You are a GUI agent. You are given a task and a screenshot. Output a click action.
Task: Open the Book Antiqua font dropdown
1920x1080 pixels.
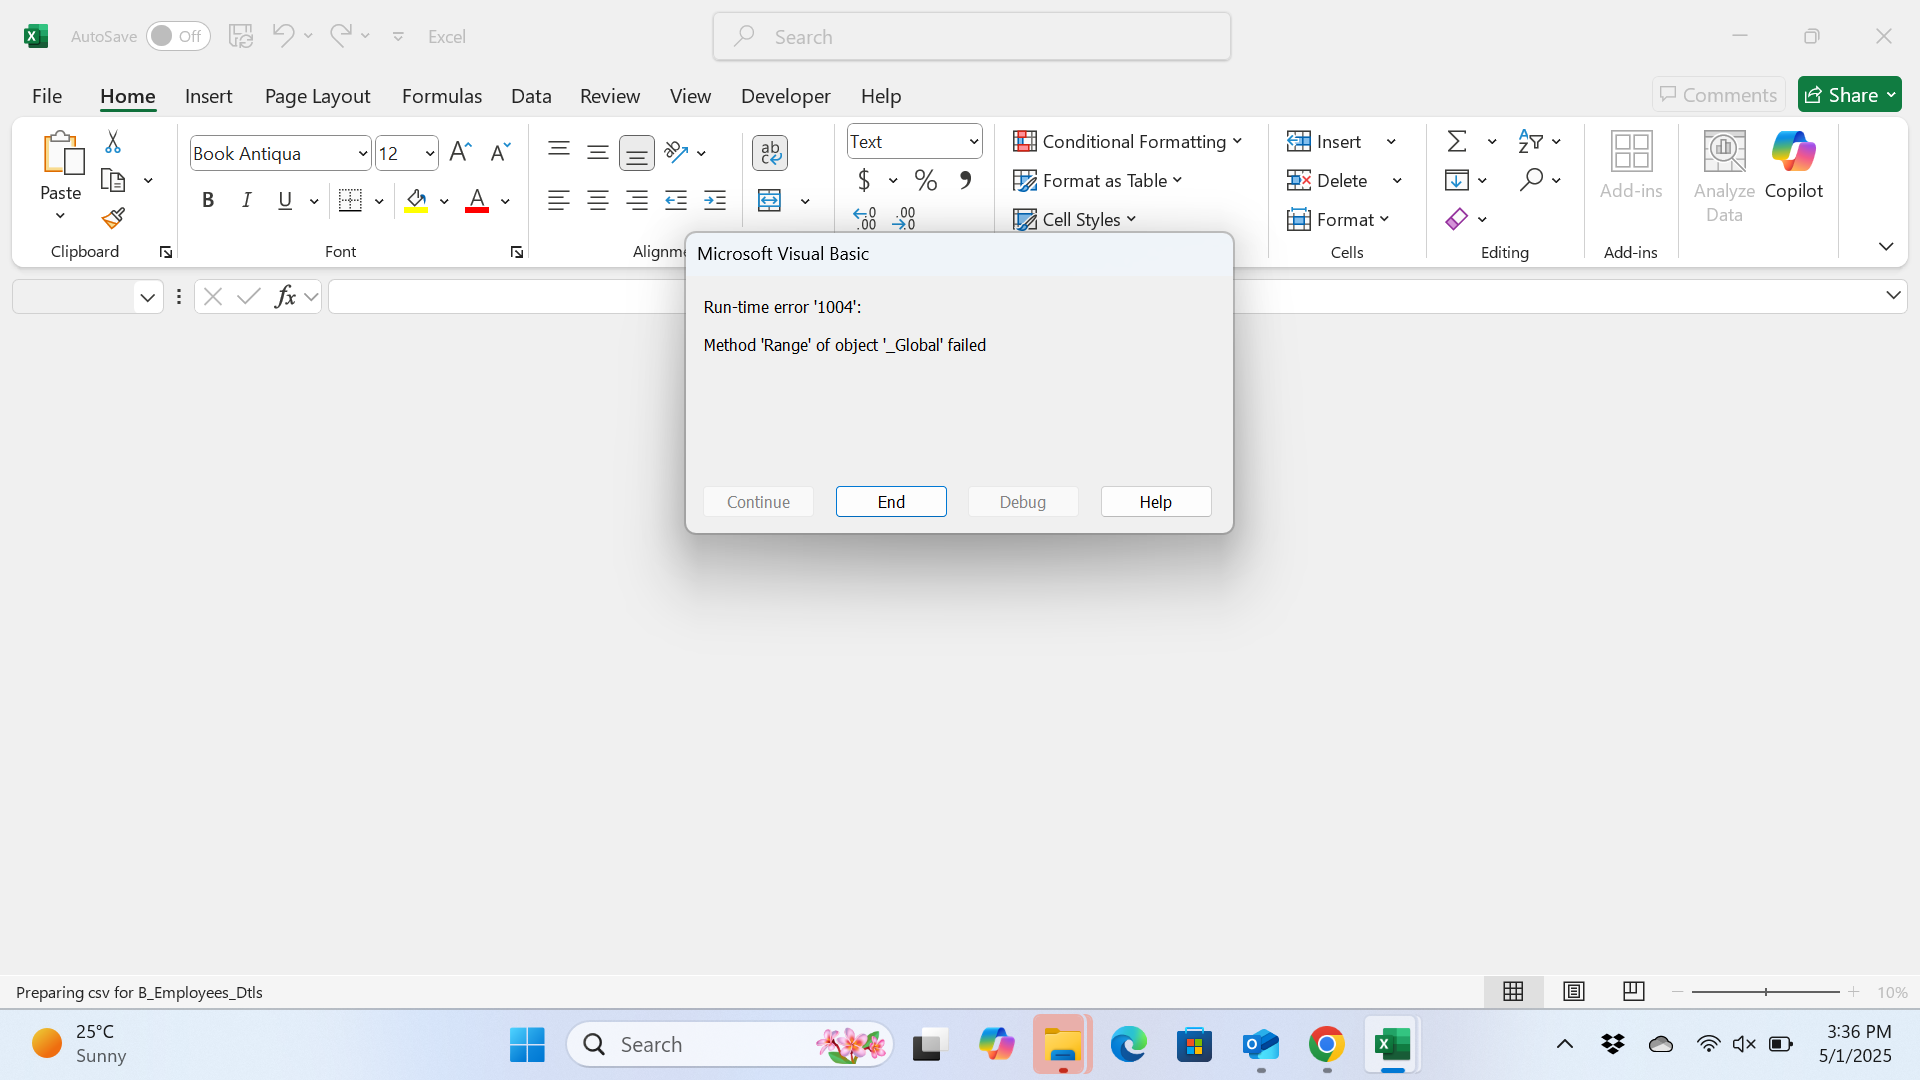pos(362,153)
